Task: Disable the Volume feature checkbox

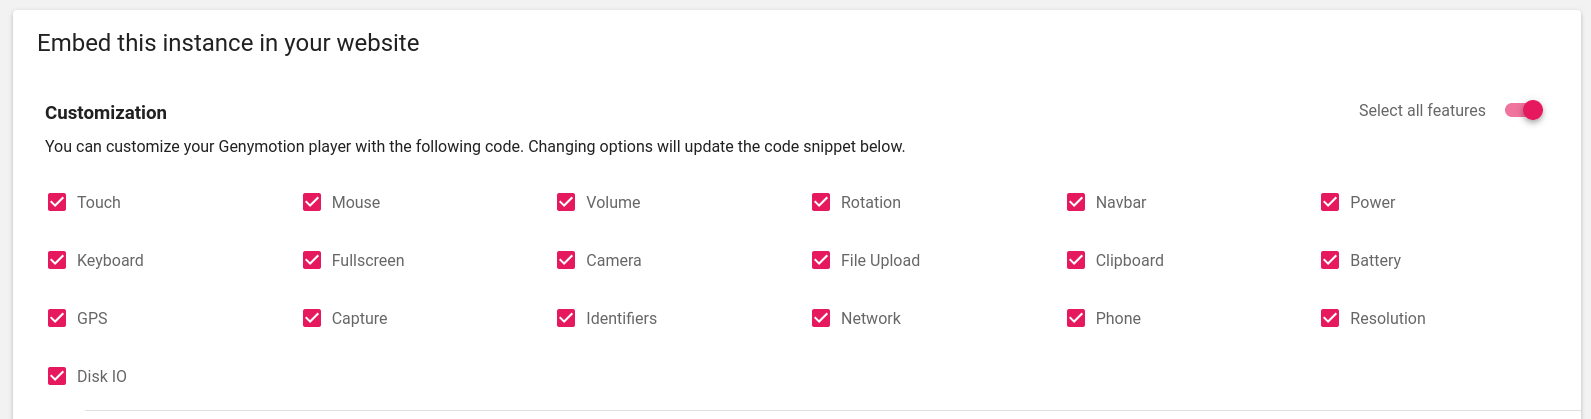Action: pos(566,202)
